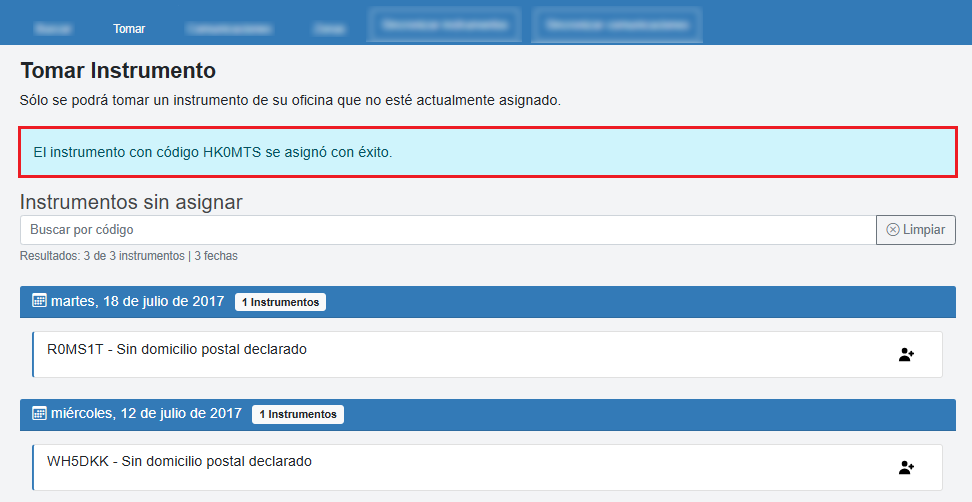
Task: Select the R0MS1T instrument row
Action: click(x=450, y=355)
